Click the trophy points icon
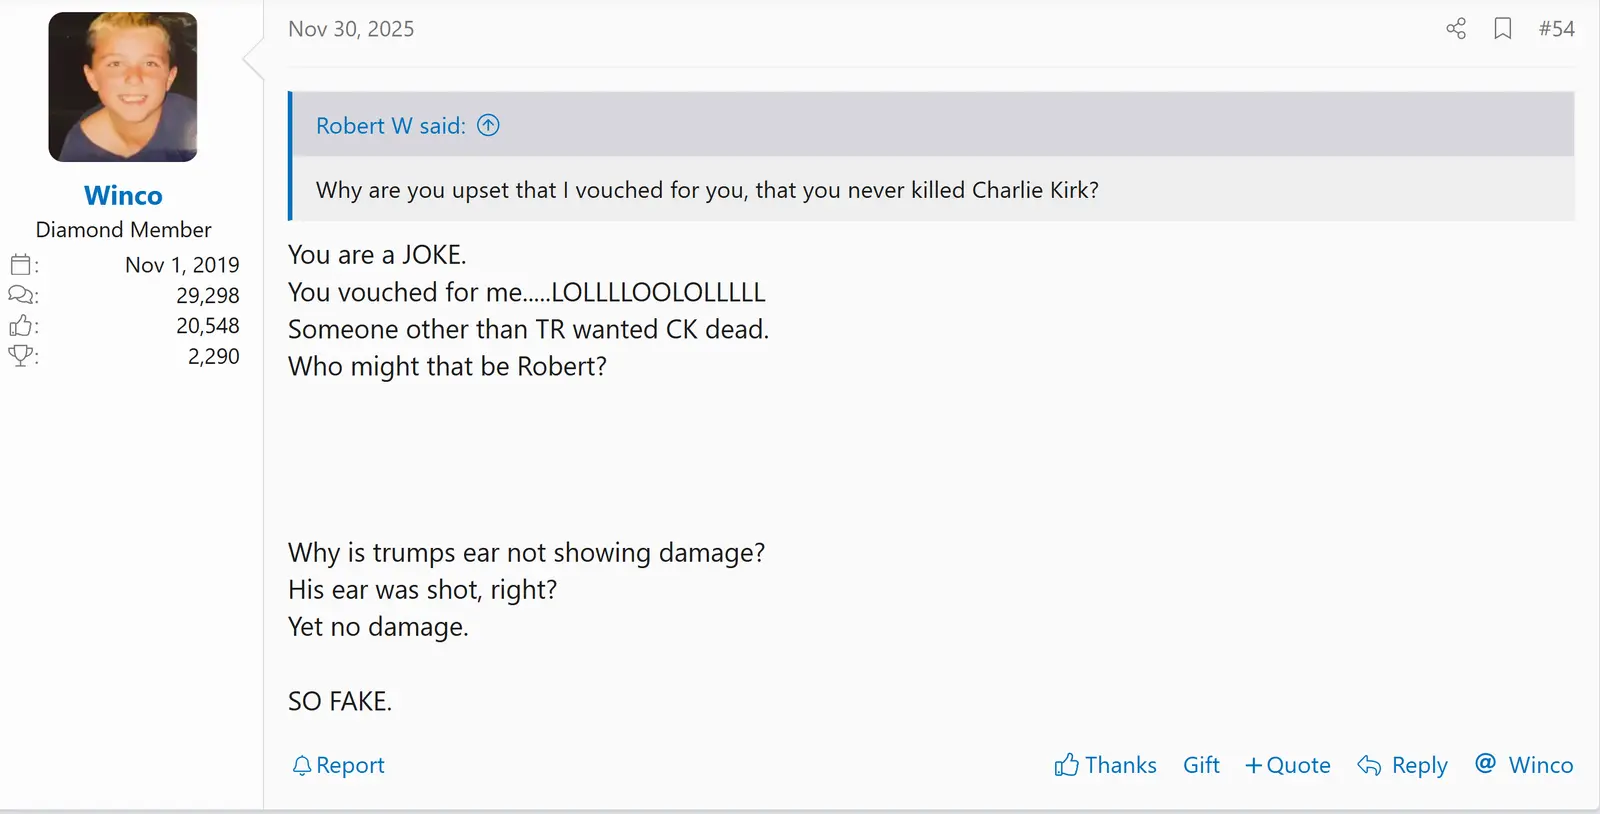Viewport: 1600px width, 814px height. (x=21, y=356)
